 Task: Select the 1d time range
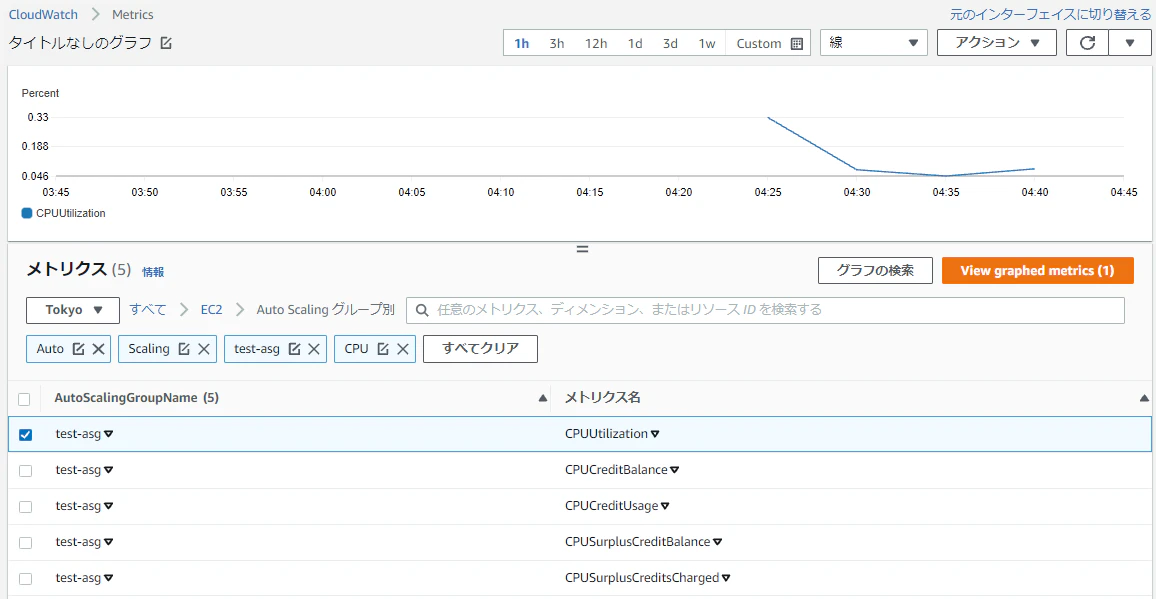click(x=635, y=44)
